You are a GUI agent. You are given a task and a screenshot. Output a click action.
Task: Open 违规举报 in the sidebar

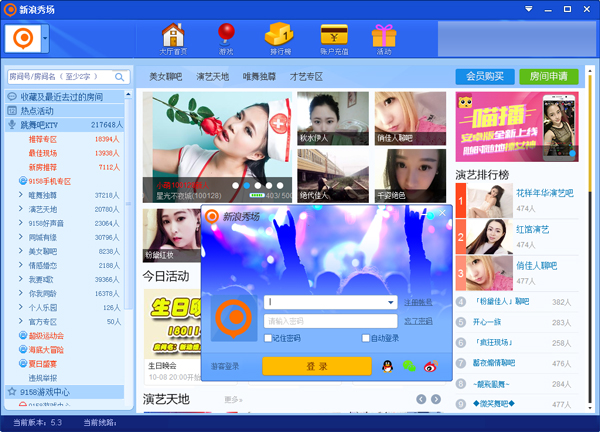click(42, 378)
